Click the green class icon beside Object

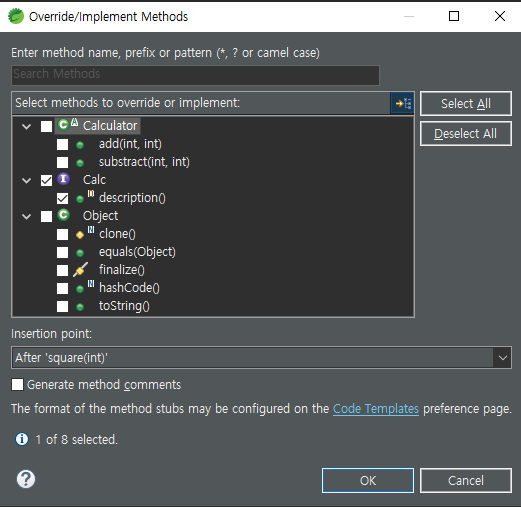click(63, 215)
